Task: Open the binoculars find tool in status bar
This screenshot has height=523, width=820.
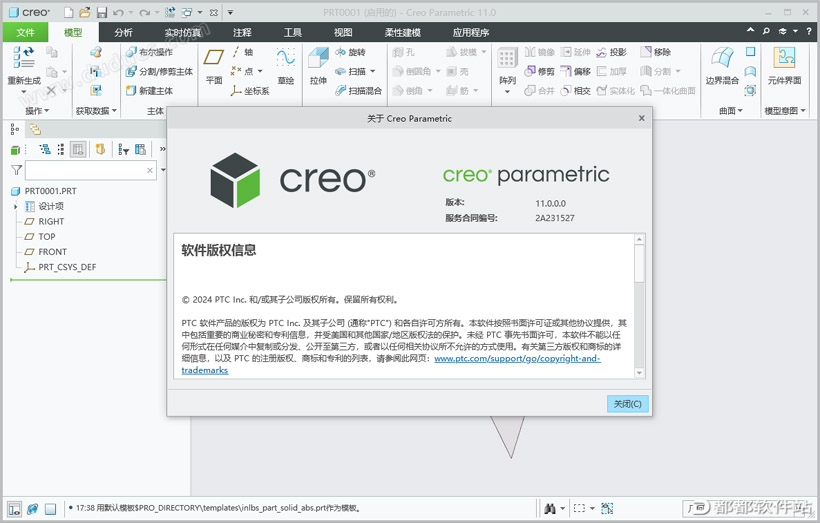Action: click(x=549, y=508)
